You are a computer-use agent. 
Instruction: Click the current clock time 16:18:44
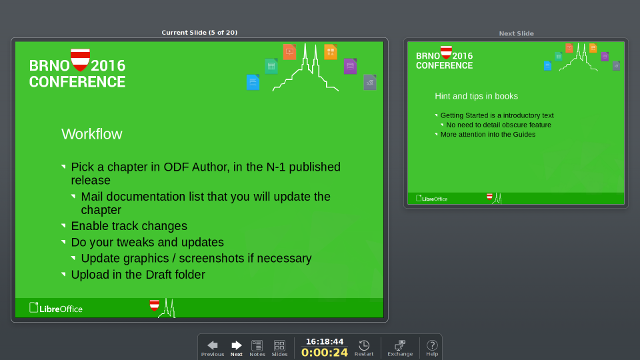tap(324, 342)
